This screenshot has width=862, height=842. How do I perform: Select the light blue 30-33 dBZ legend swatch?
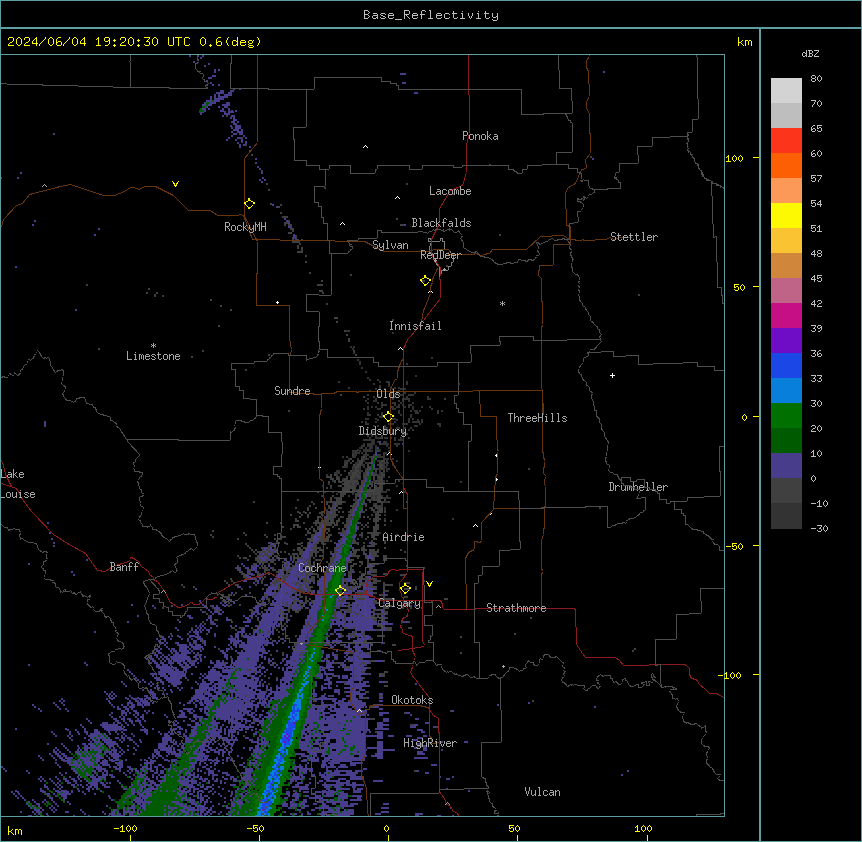click(x=786, y=391)
